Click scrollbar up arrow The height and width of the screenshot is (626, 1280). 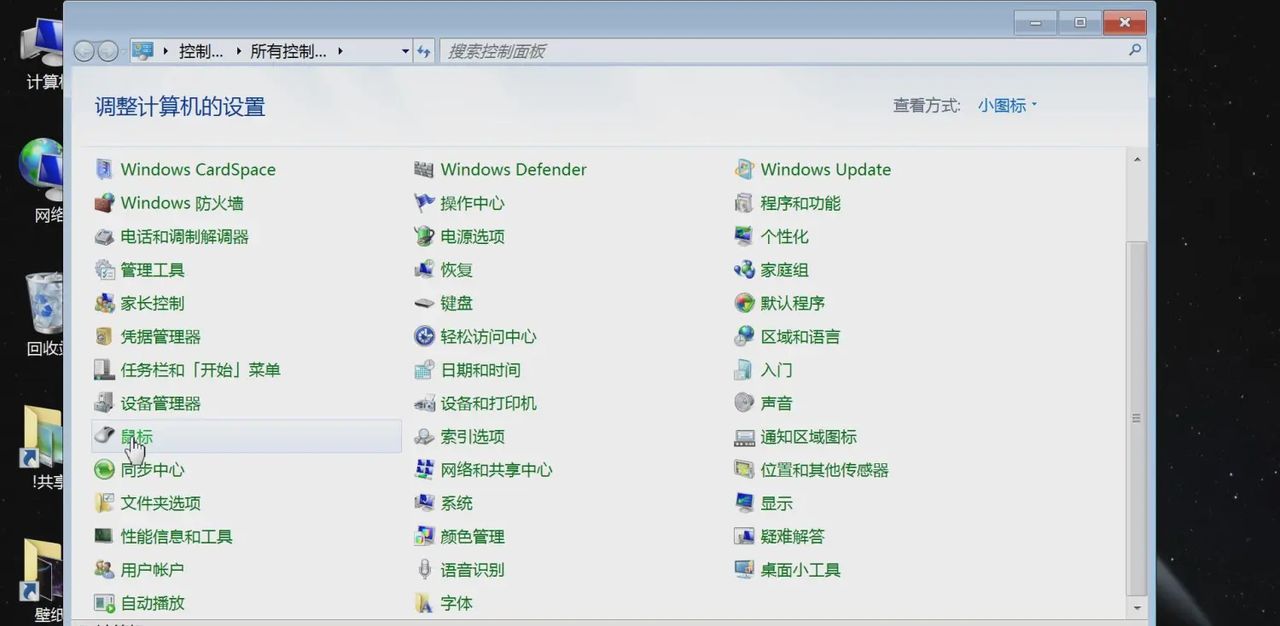[1137, 159]
